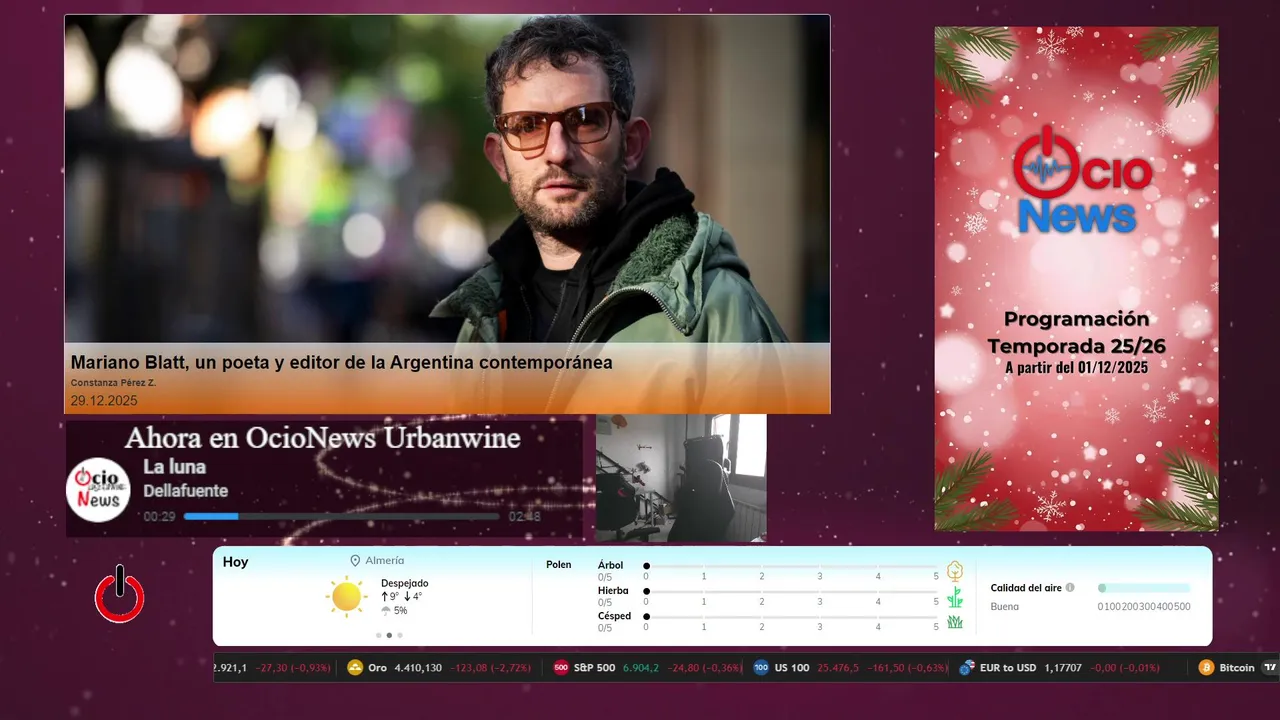Click the Oro price 4.410,130
The width and height of the screenshot is (1280, 720).
click(418, 668)
